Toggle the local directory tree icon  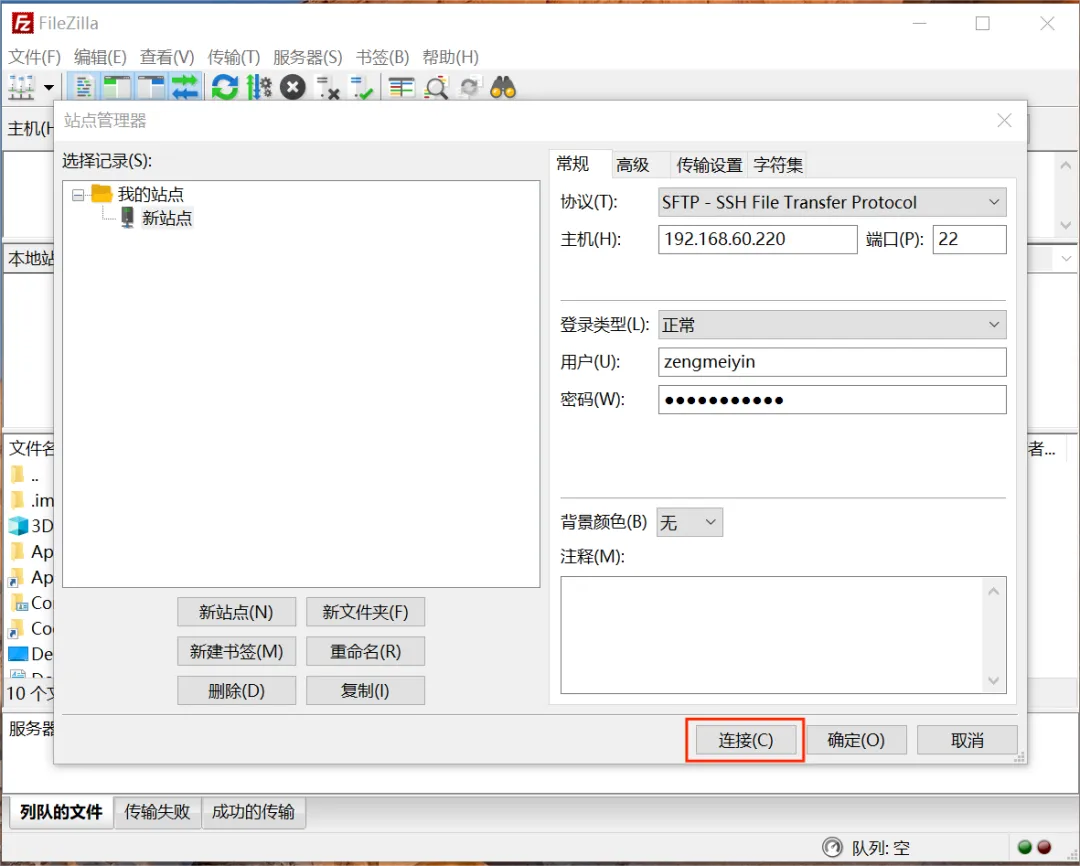[x=117, y=87]
